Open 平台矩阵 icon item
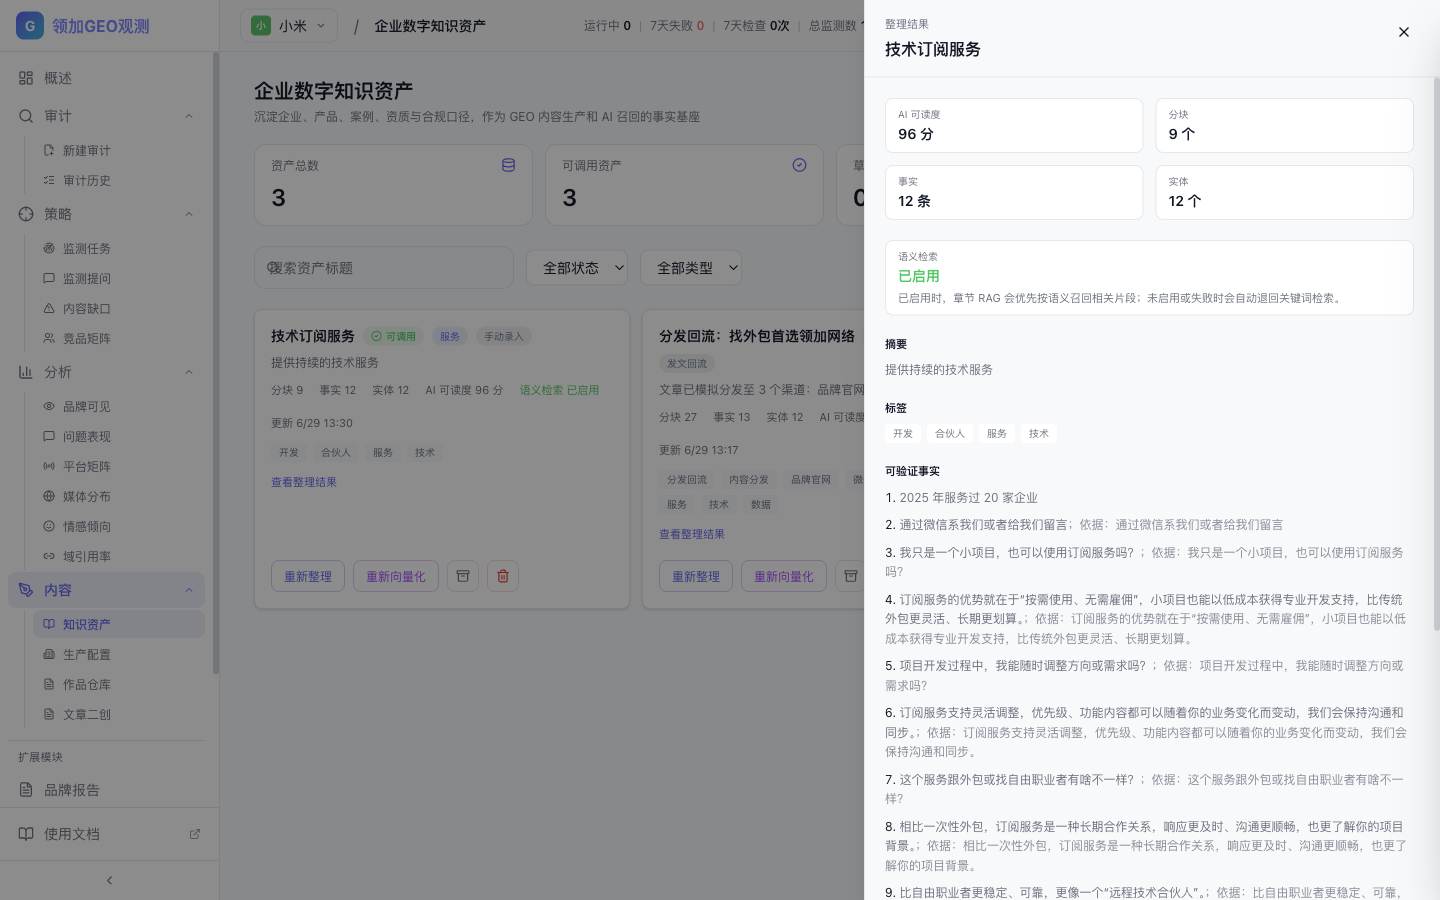 pyautogui.click(x=49, y=466)
